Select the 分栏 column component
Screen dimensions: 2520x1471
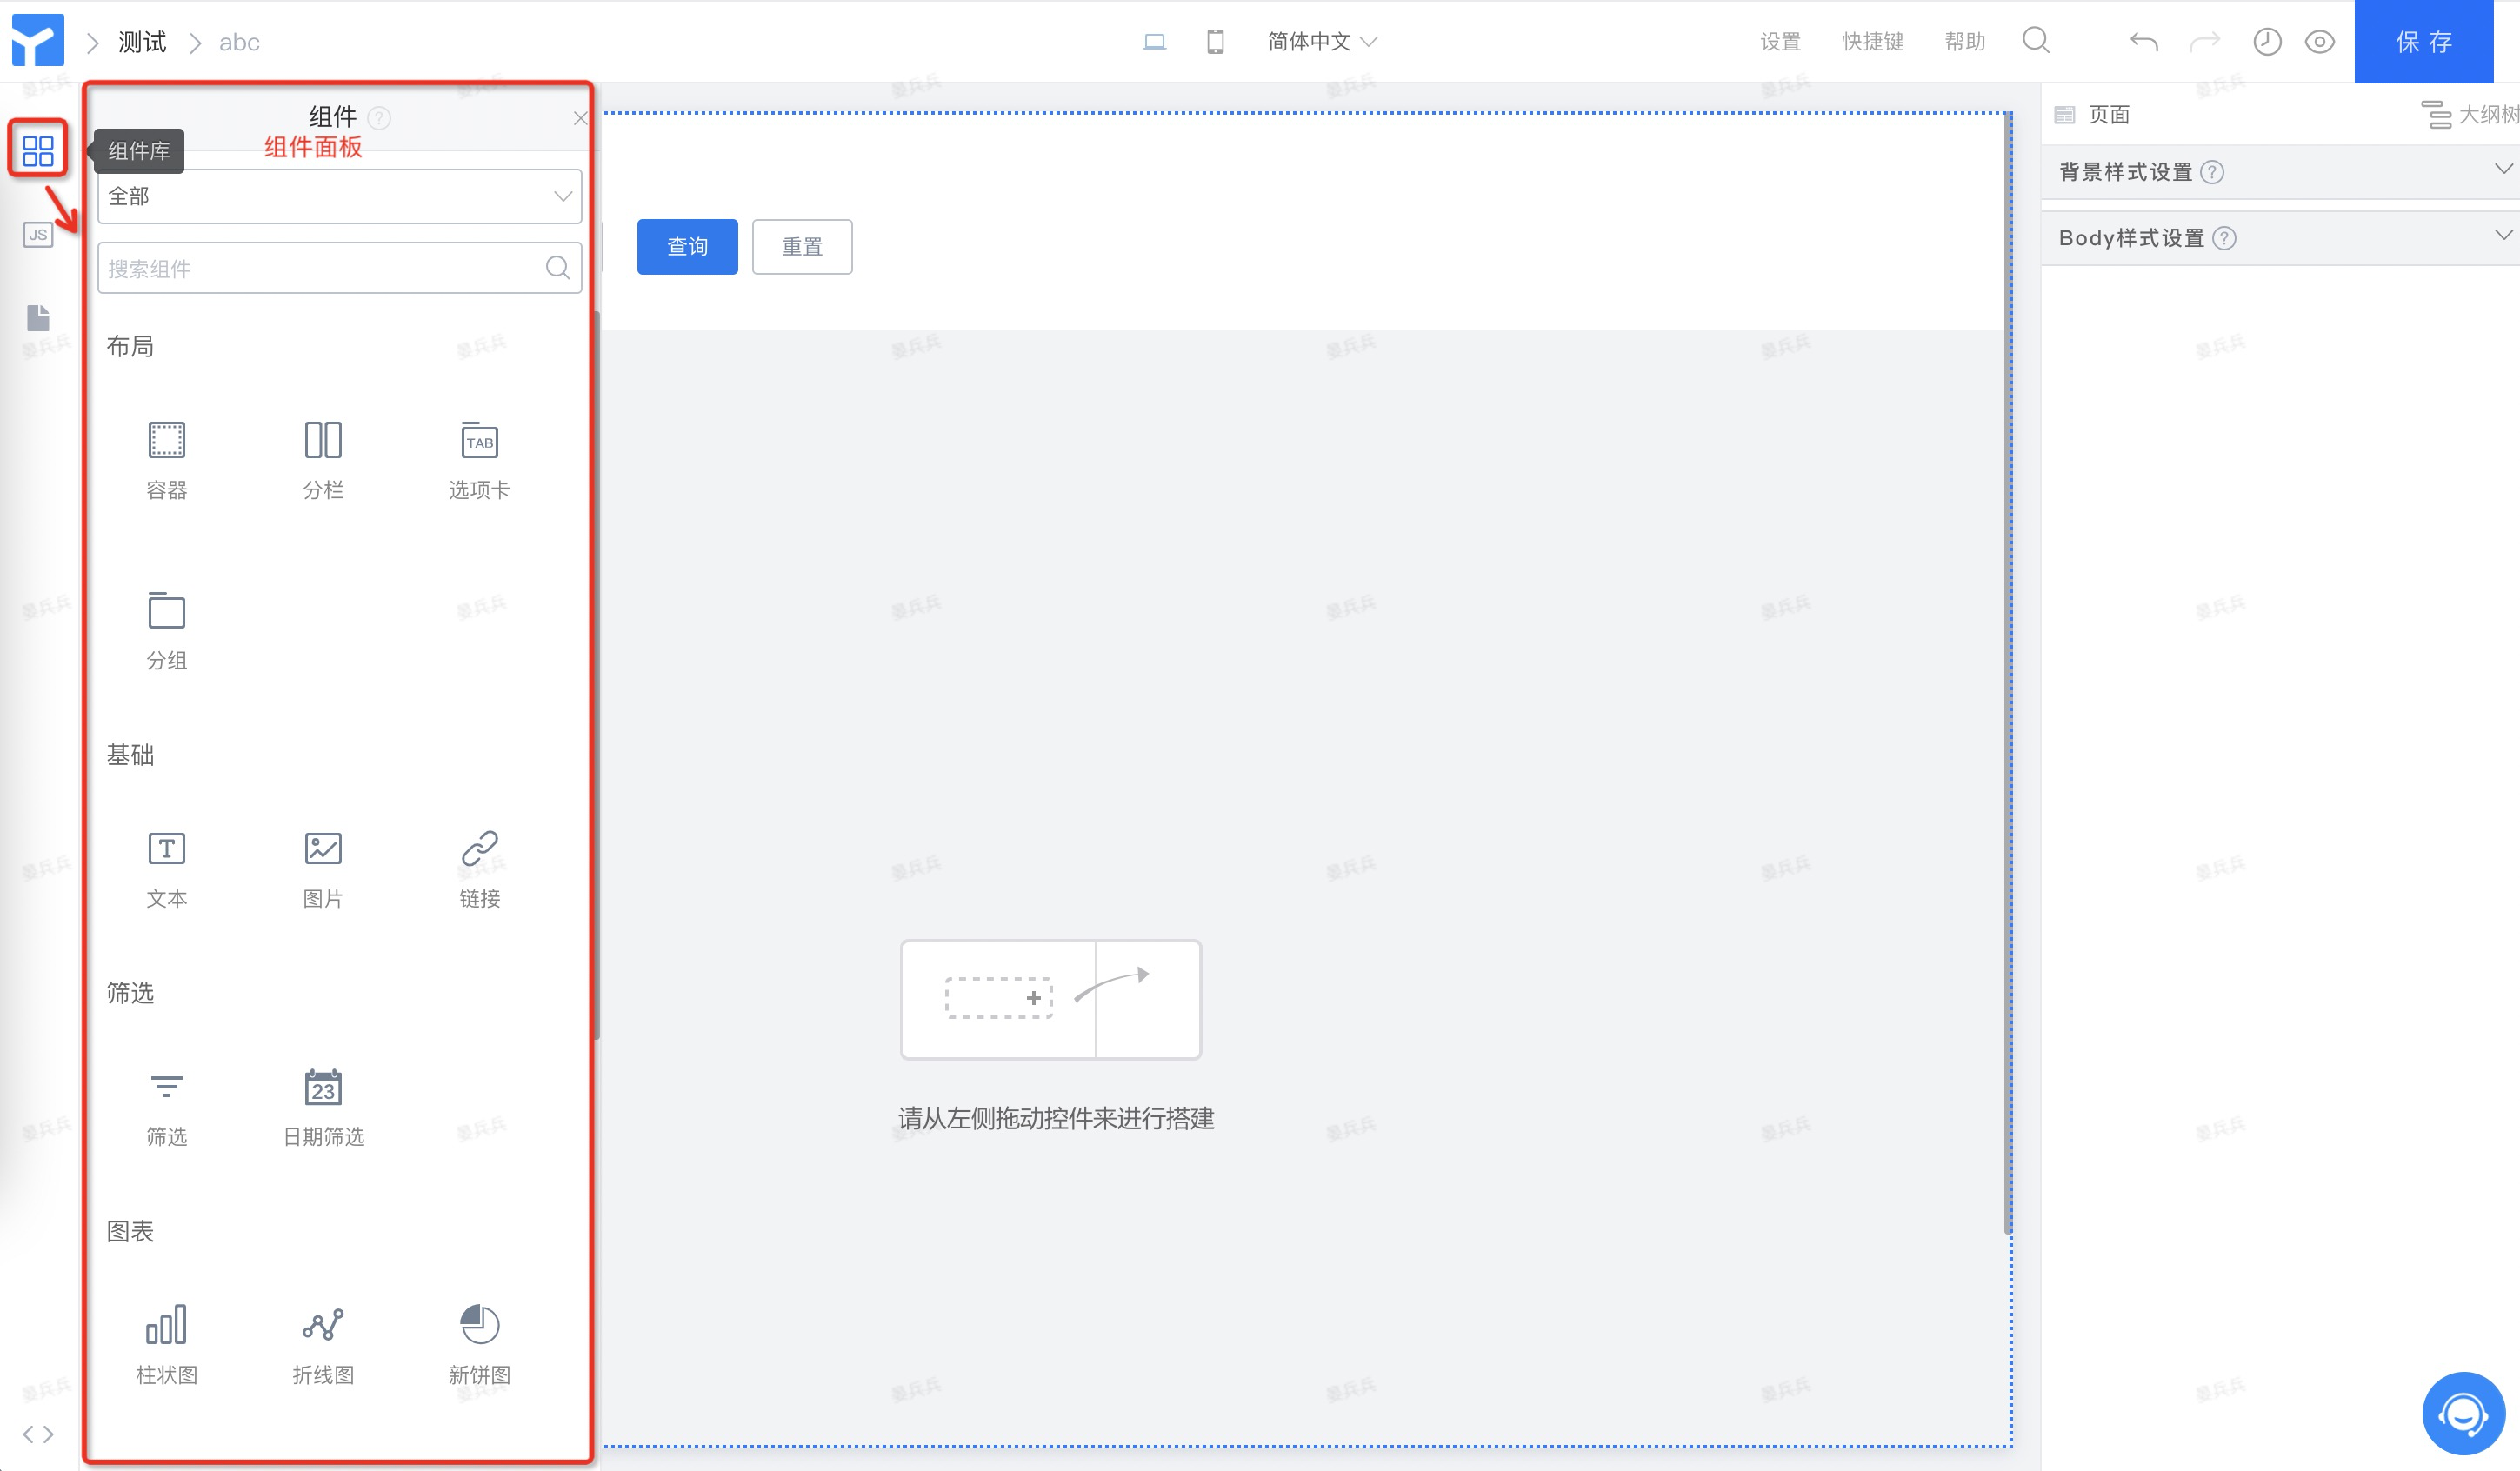point(323,460)
